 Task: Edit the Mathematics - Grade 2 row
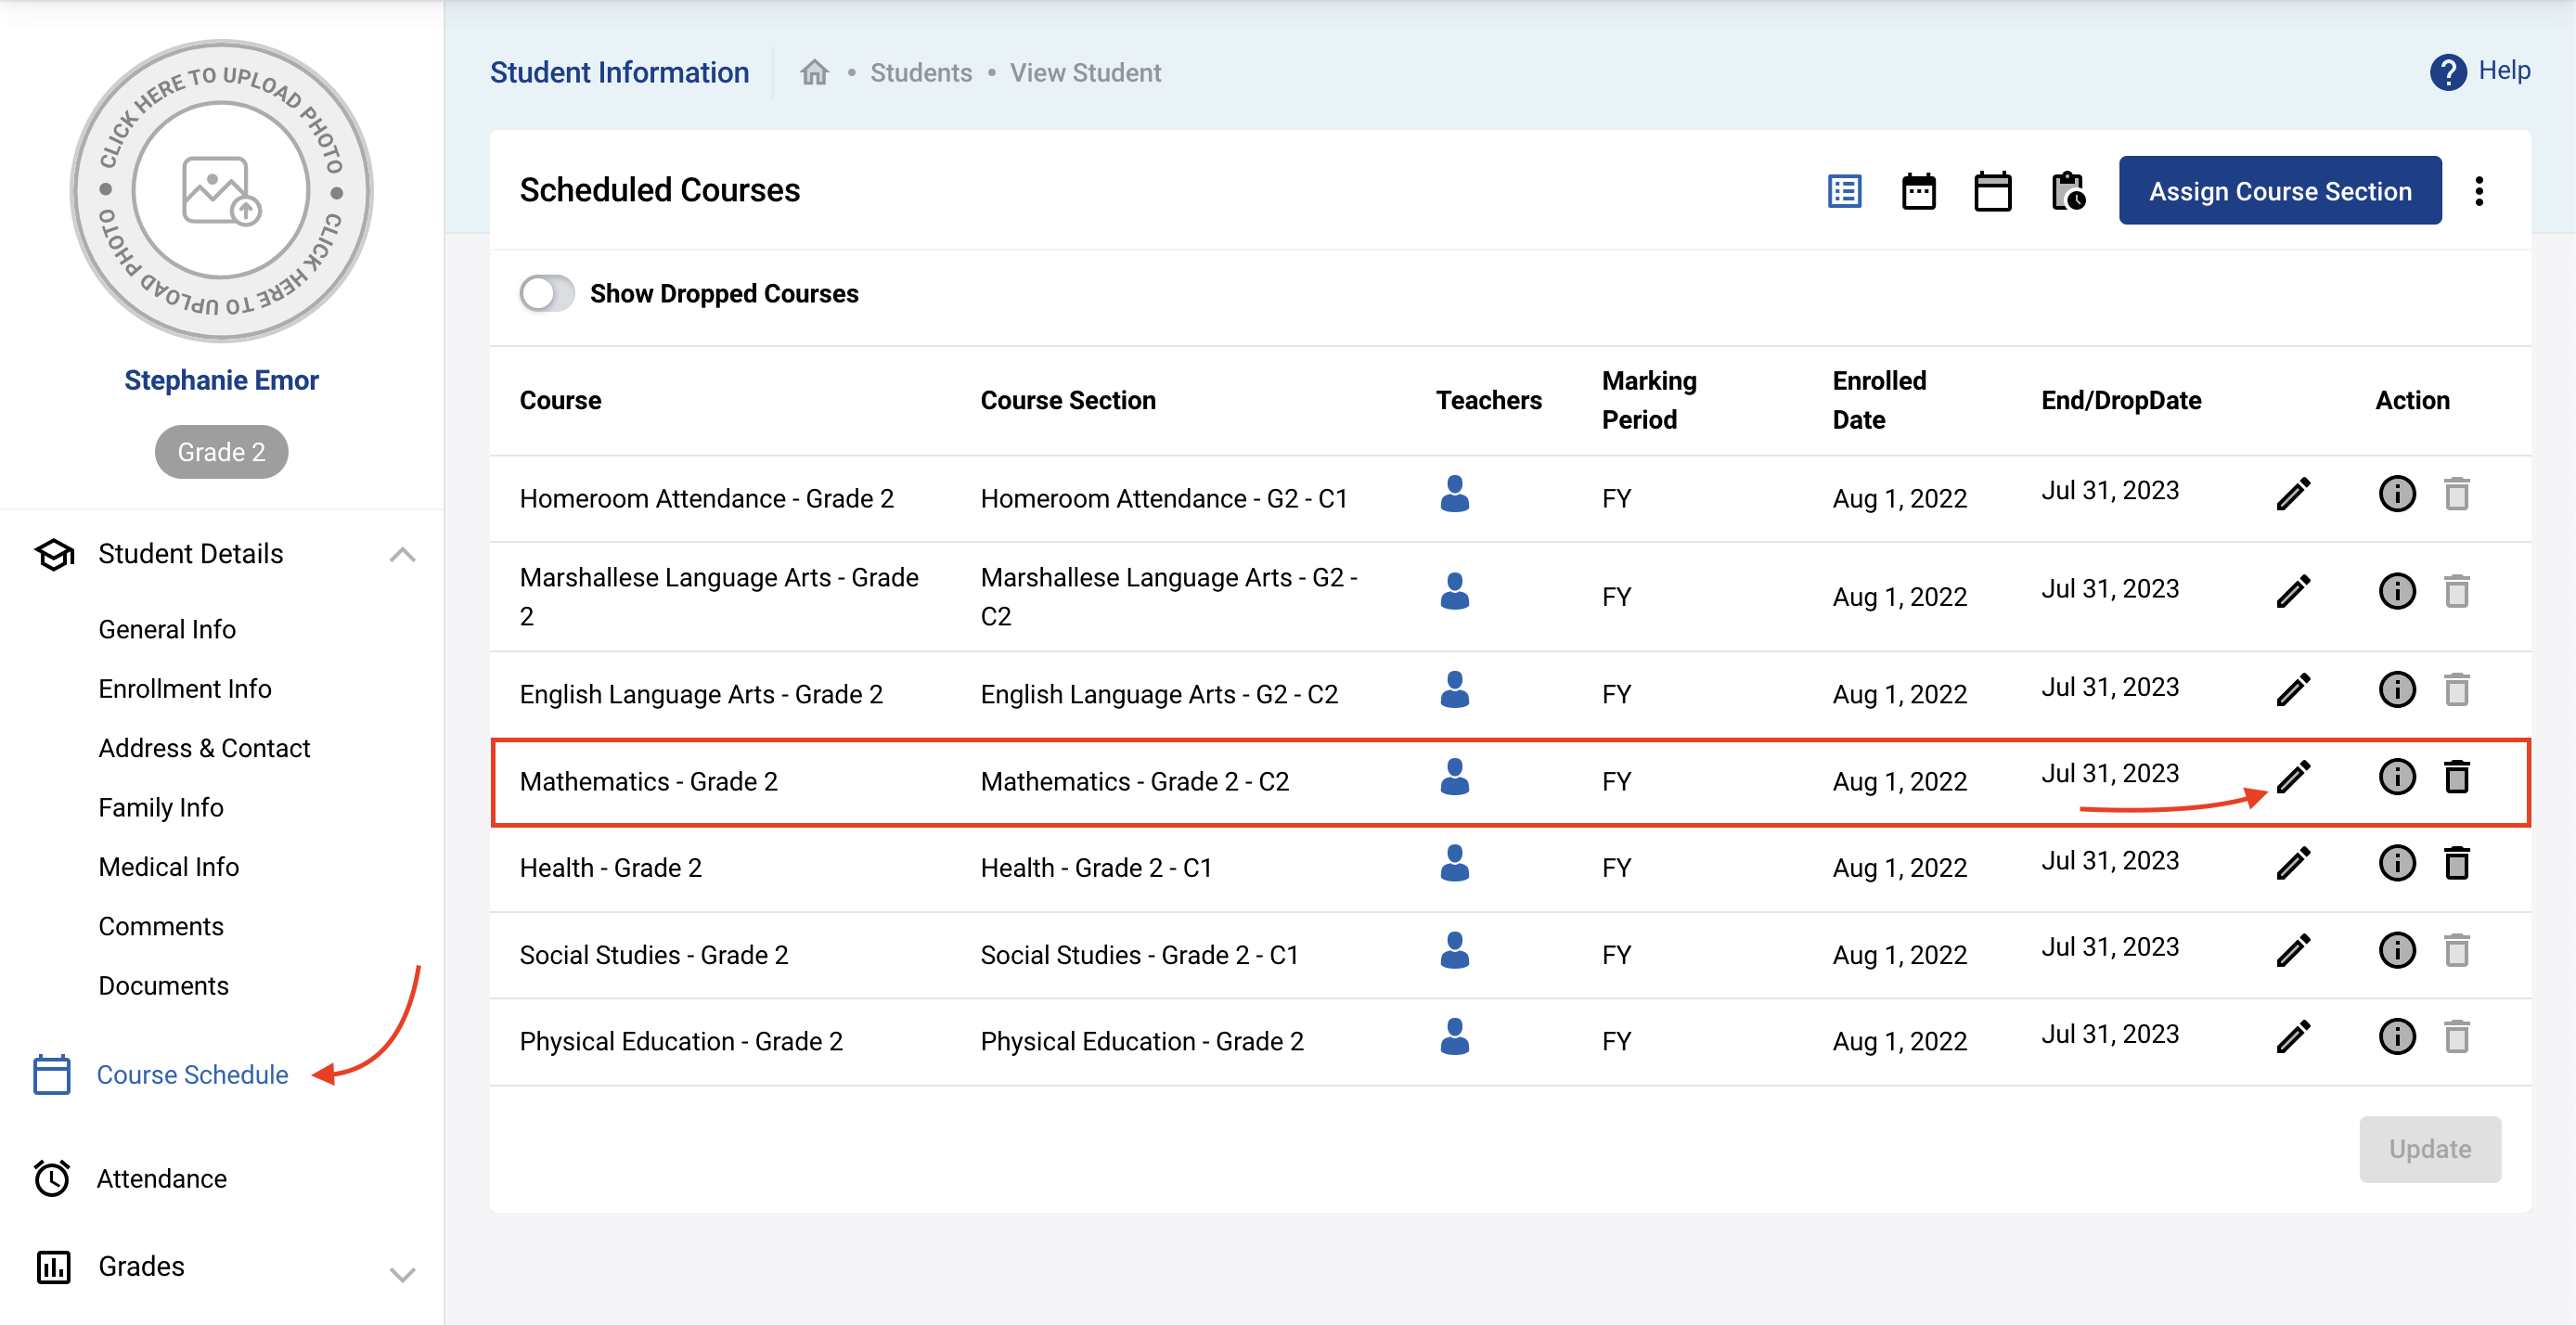(x=2293, y=777)
